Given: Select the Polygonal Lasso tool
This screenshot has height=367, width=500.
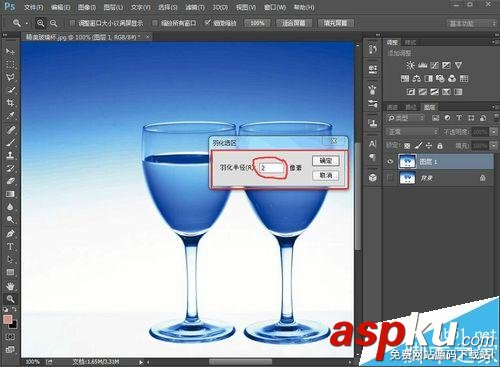Looking at the screenshot, I should [x=10, y=77].
